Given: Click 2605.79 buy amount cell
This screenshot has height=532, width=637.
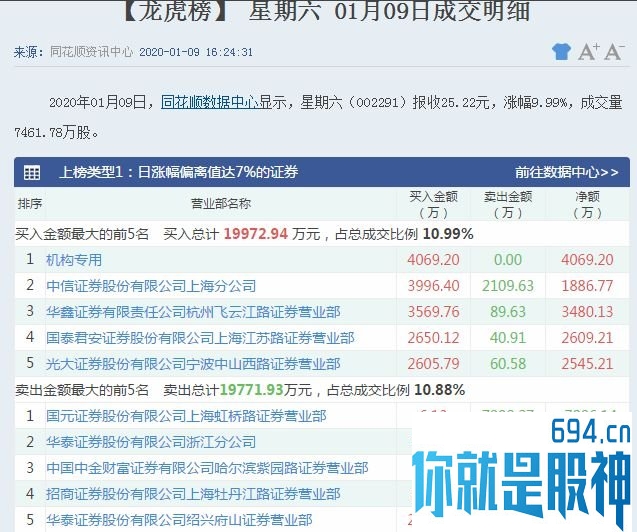Looking at the screenshot, I should (433, 364).
